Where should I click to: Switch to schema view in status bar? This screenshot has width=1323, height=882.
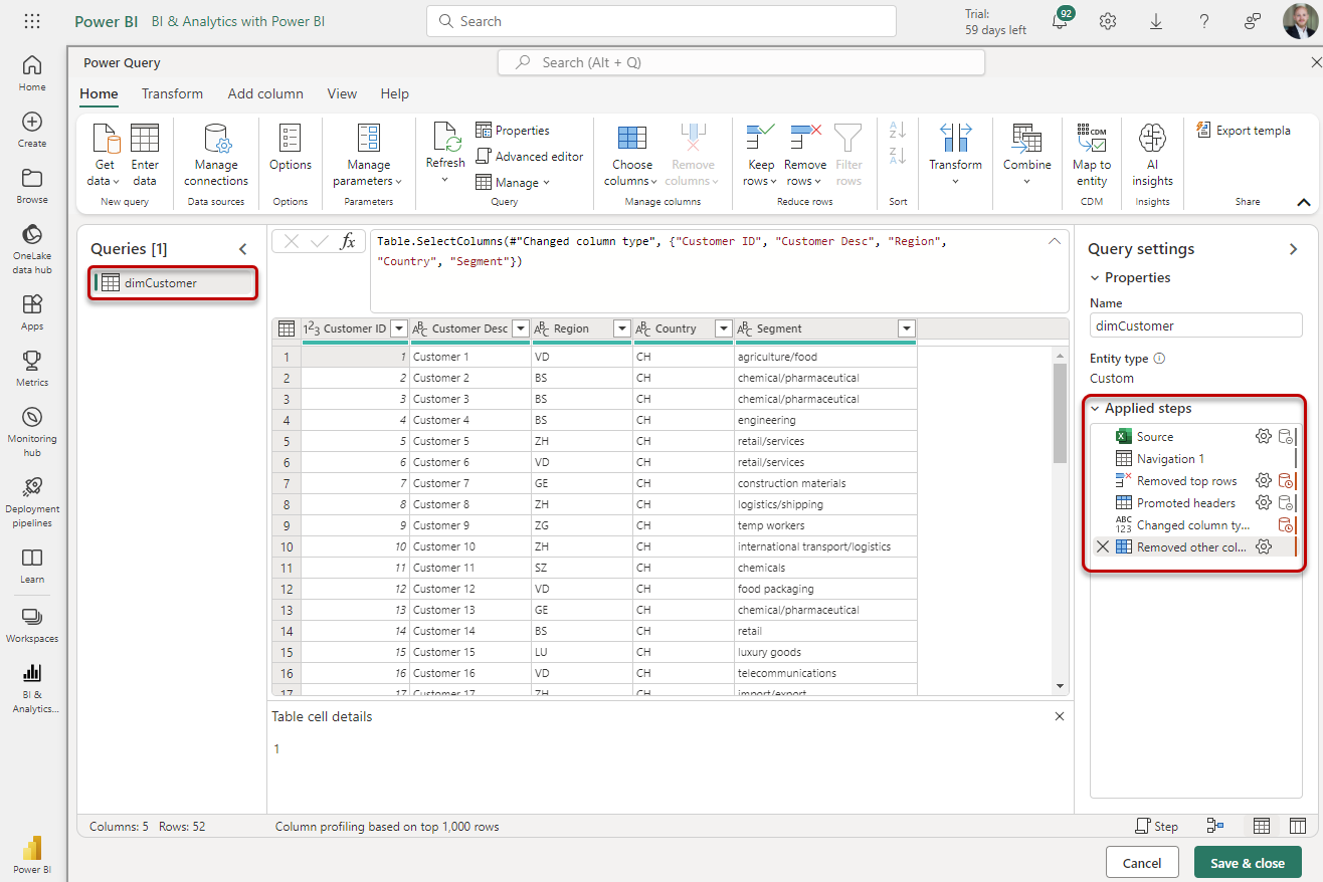(1298, 826)
